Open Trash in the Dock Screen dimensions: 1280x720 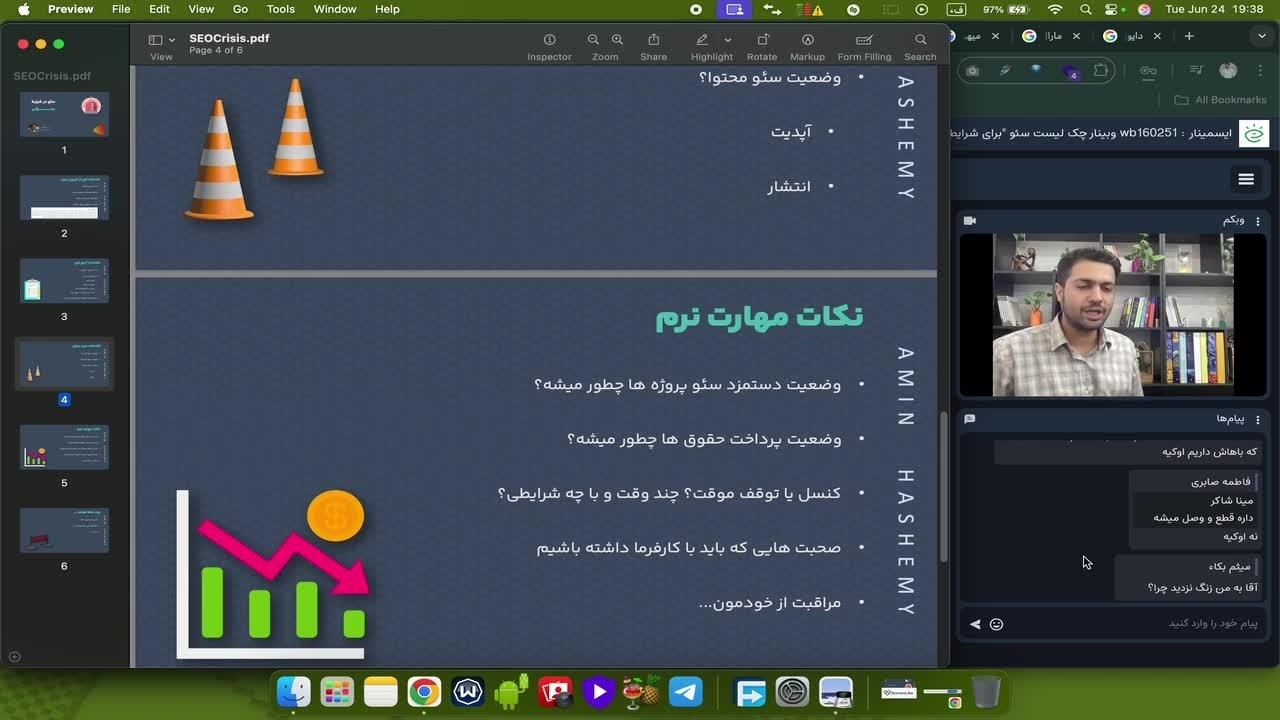click(985, 691)
